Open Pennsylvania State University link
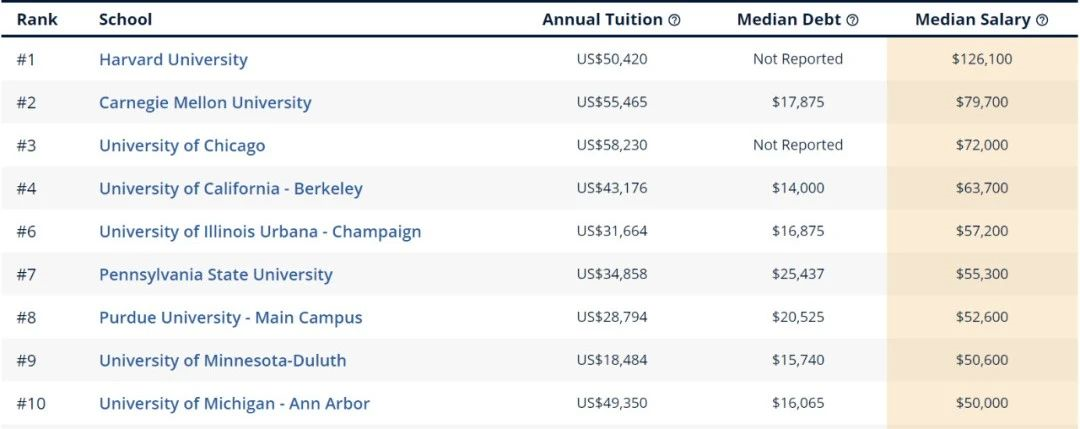 pyautogui.click(x=216, y=275)
